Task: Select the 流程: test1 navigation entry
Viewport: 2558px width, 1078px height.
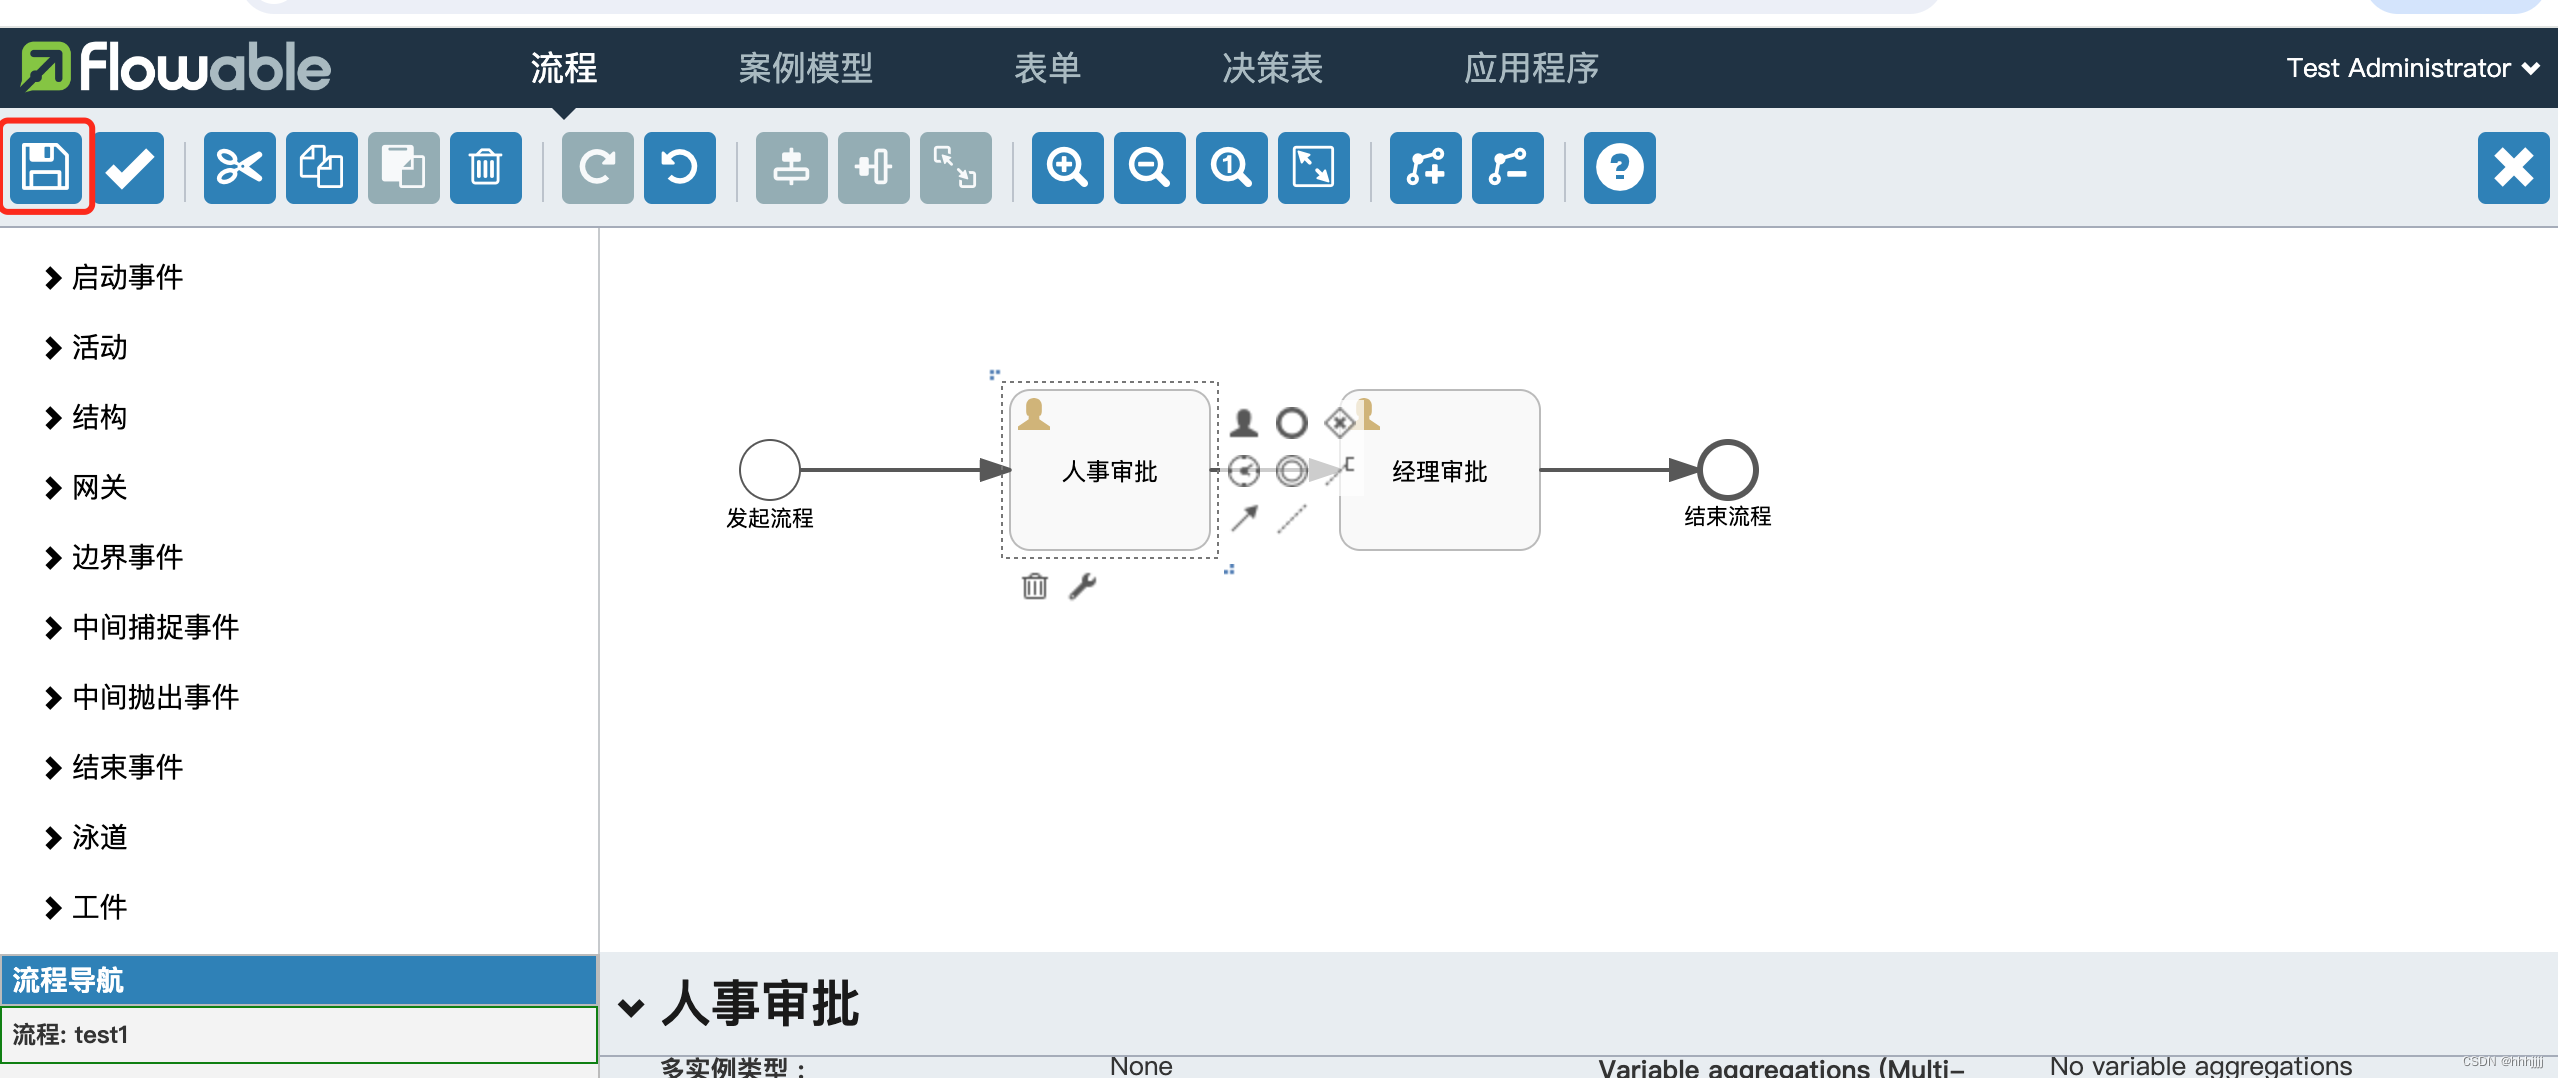Action: pyautogui.click(x=299, y=1034)
